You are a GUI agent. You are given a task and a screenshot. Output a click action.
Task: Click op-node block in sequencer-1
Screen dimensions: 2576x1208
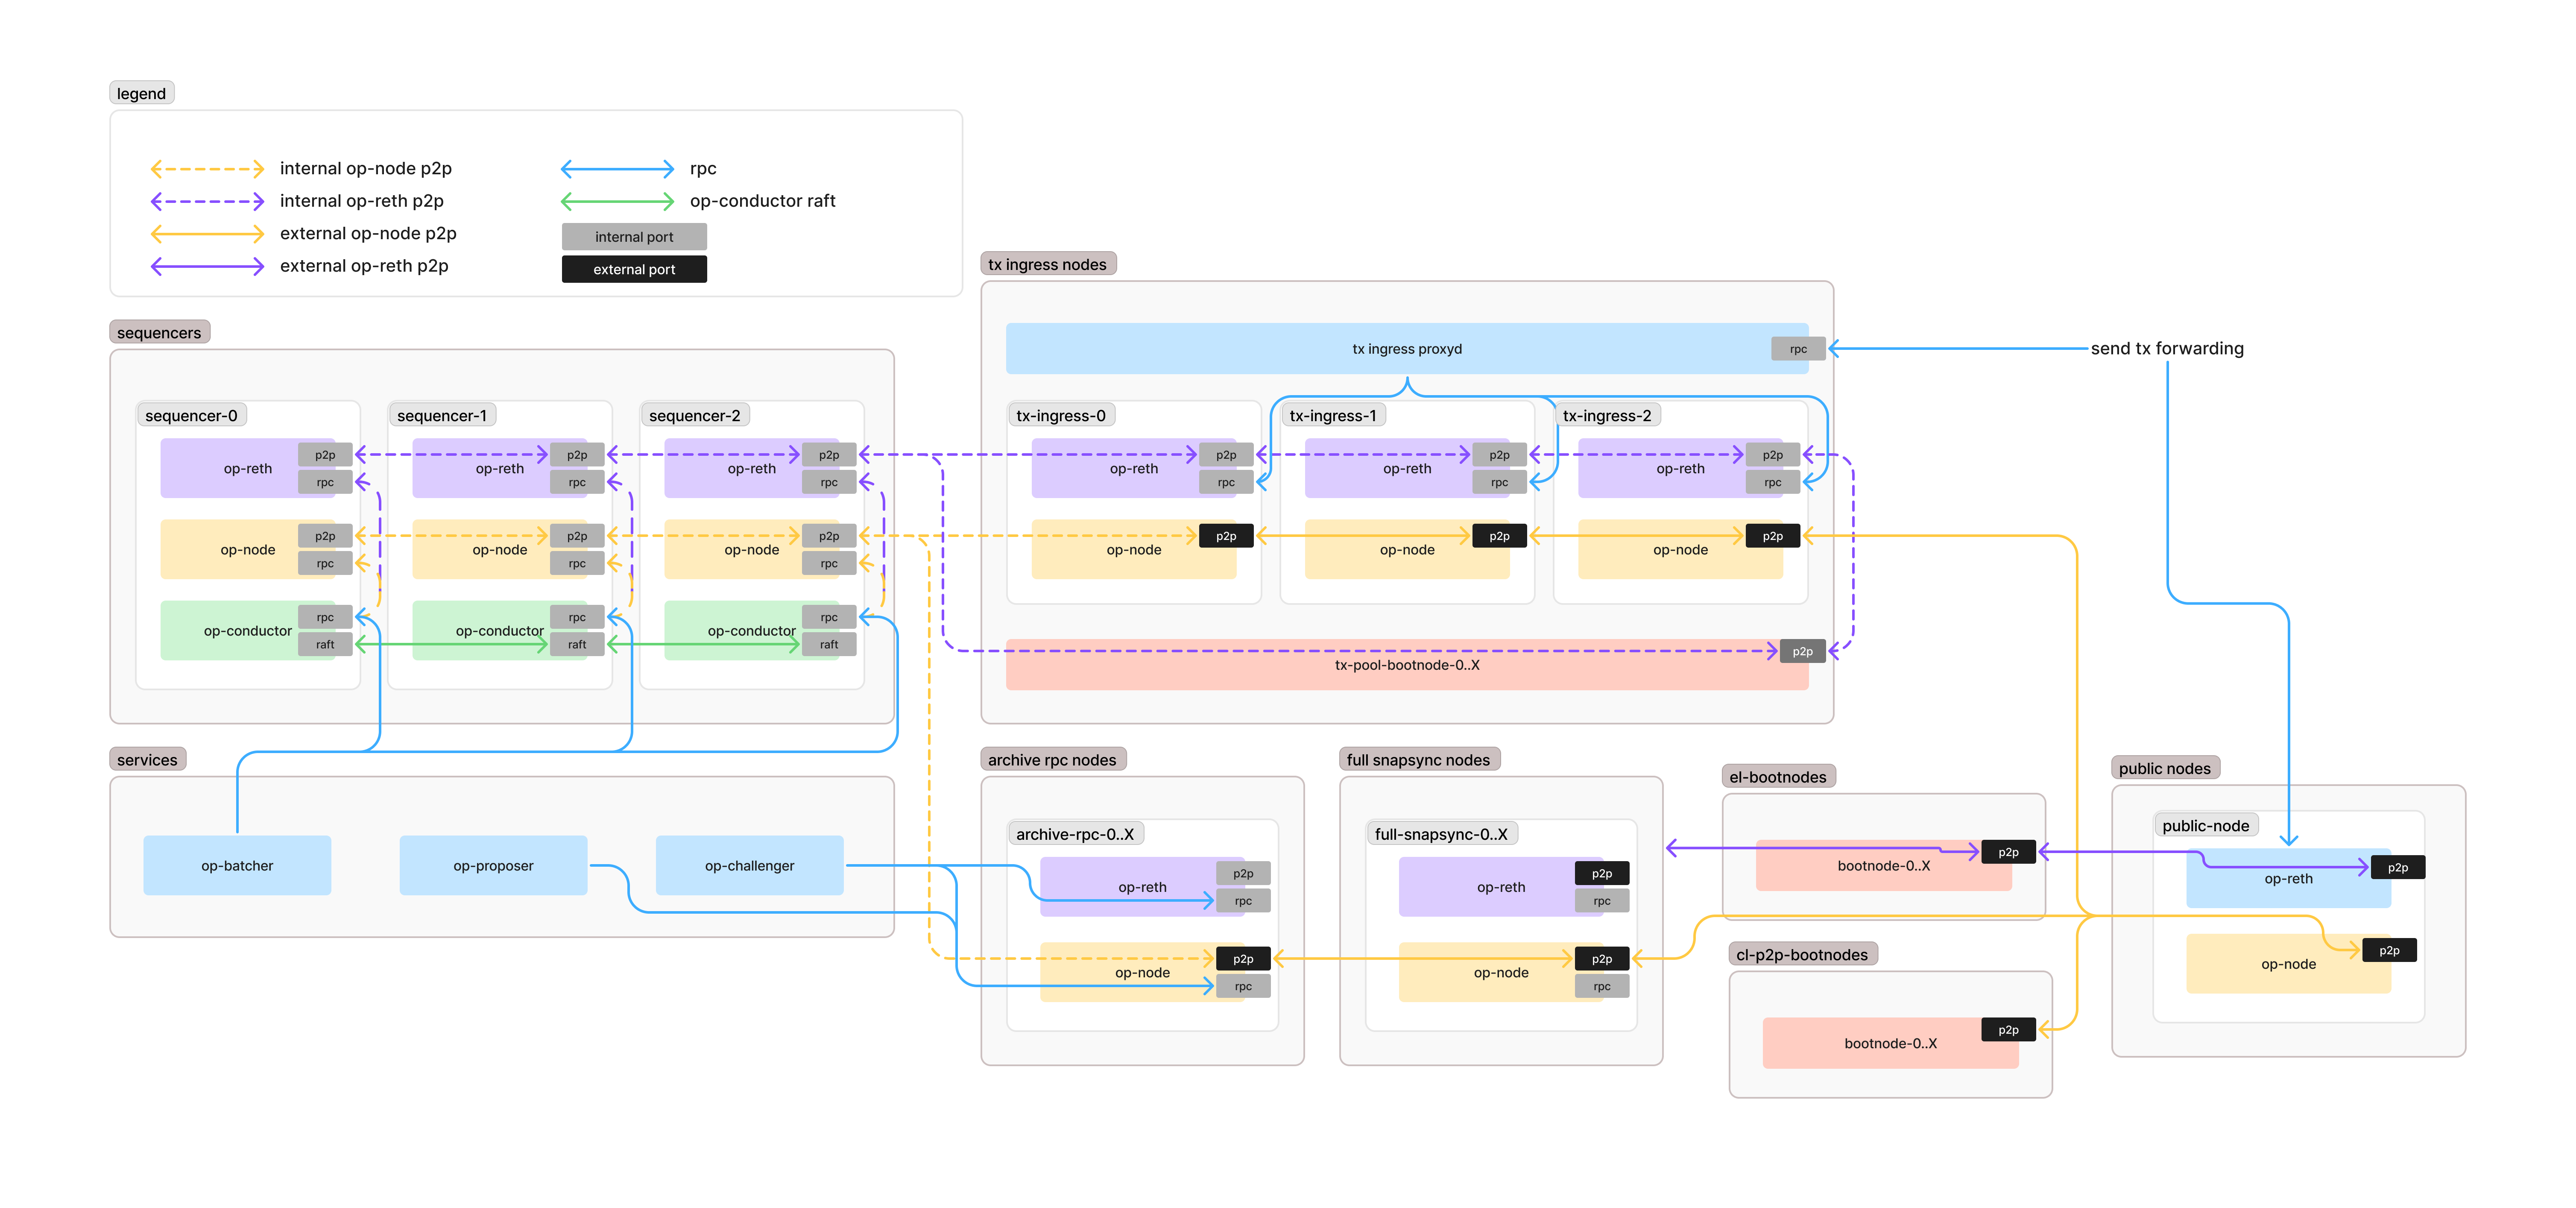click(x=500, y=549)
